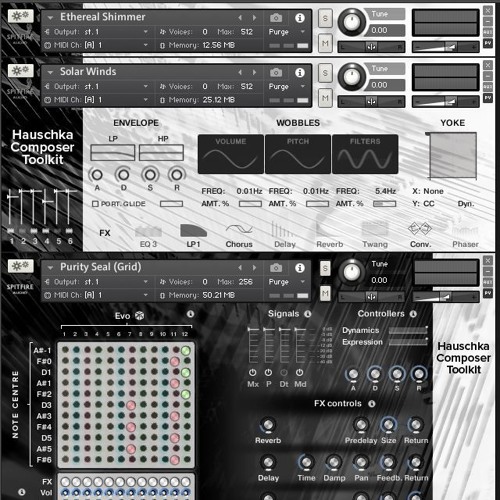Select the Reverb effect in FX row

tap(329, 230)
